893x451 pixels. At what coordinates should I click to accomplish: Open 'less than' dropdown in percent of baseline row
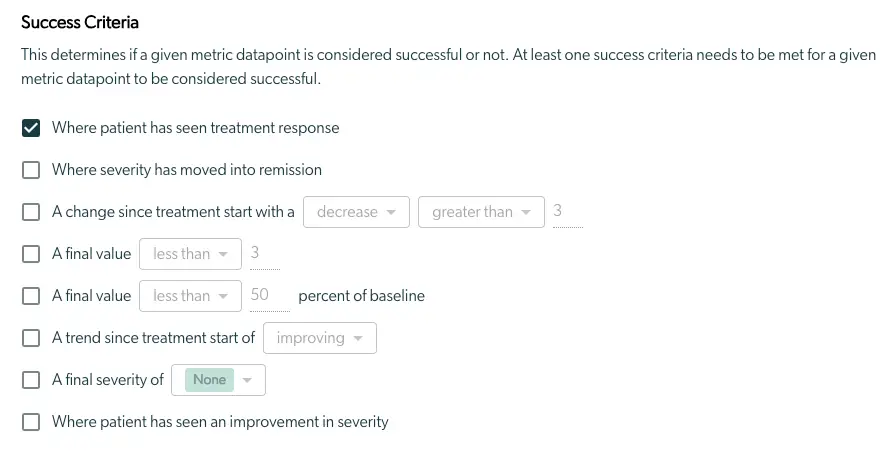[190, 296]
